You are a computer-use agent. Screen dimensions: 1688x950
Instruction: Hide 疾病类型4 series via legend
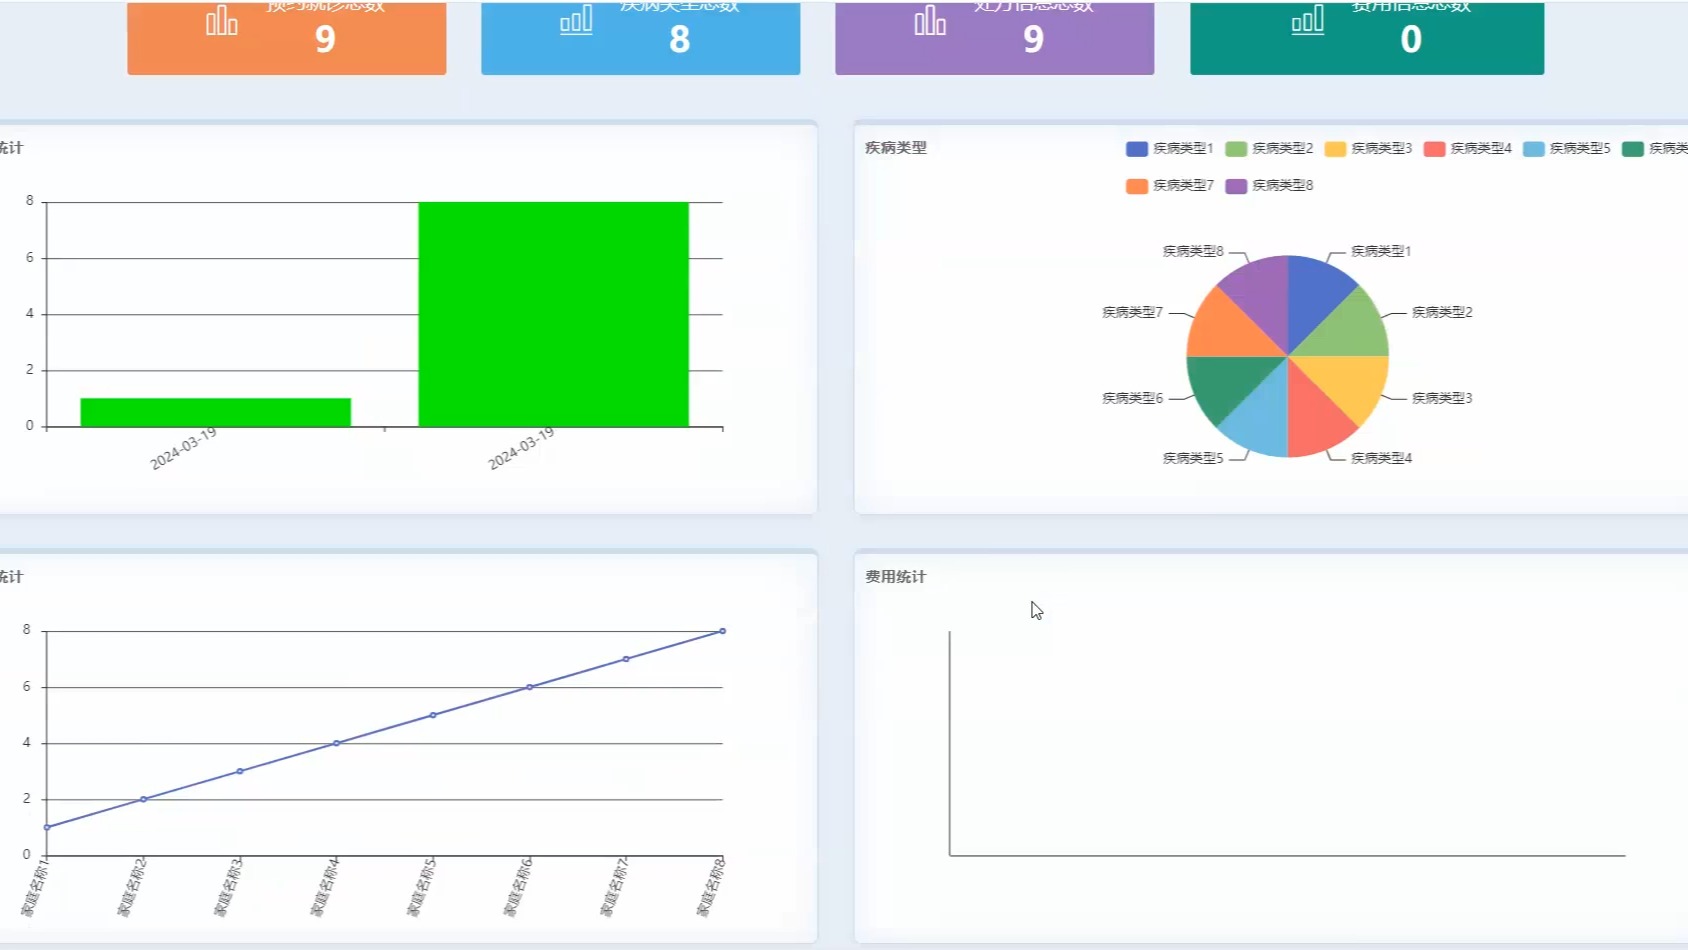click(x=1467, y=148)
